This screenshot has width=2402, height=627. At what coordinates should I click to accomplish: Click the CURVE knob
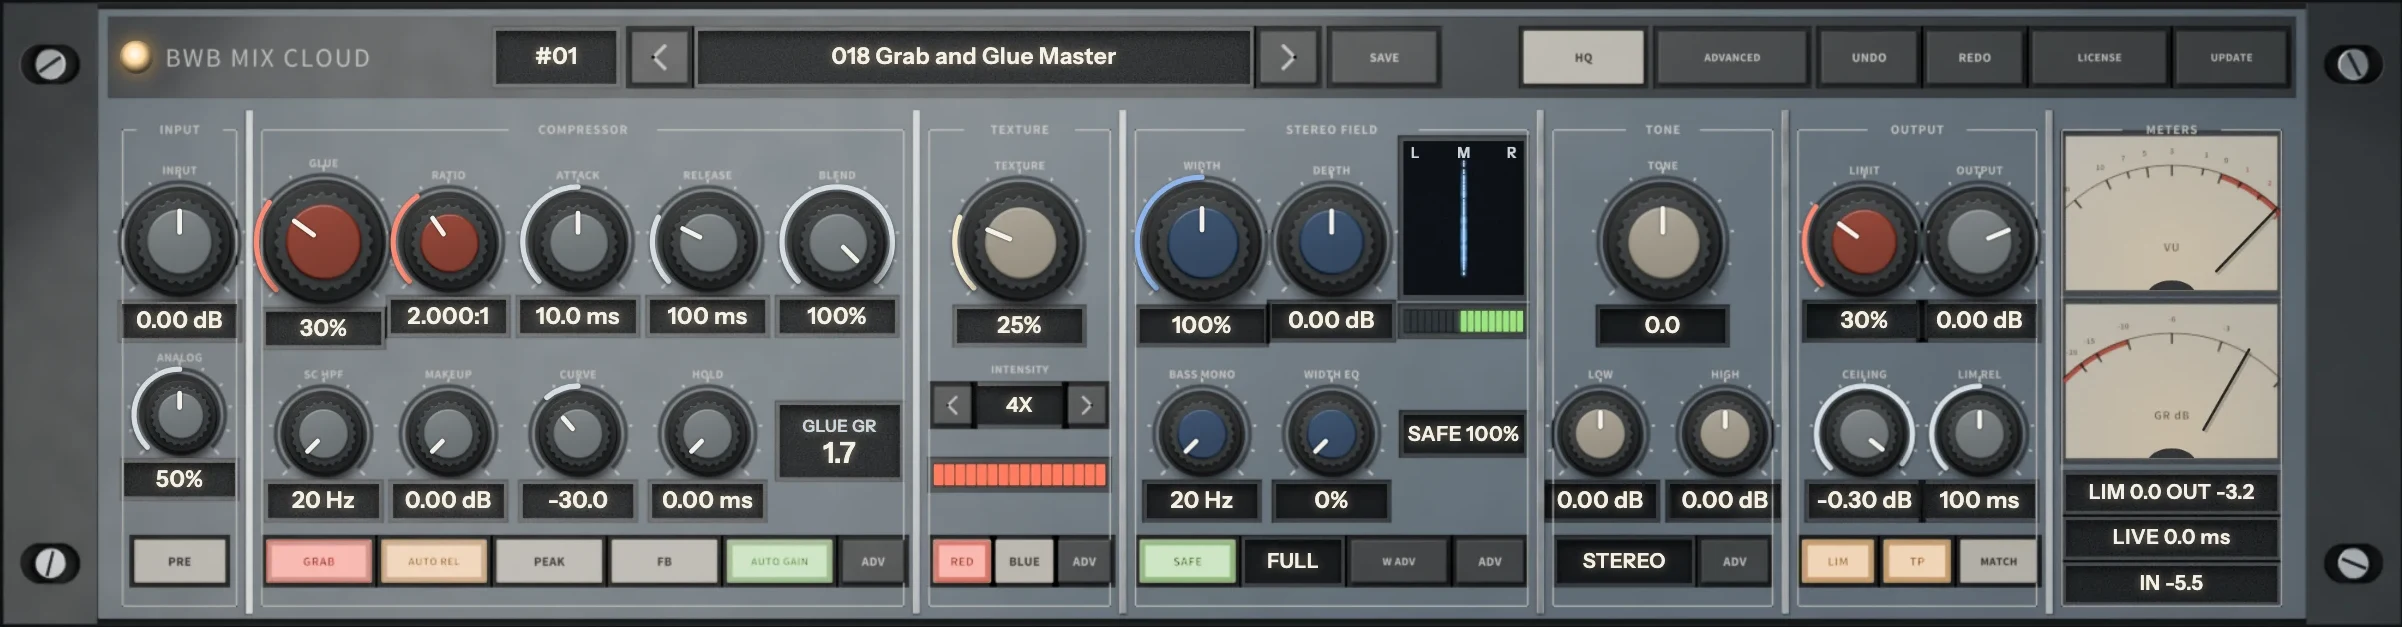coord(577,435)
